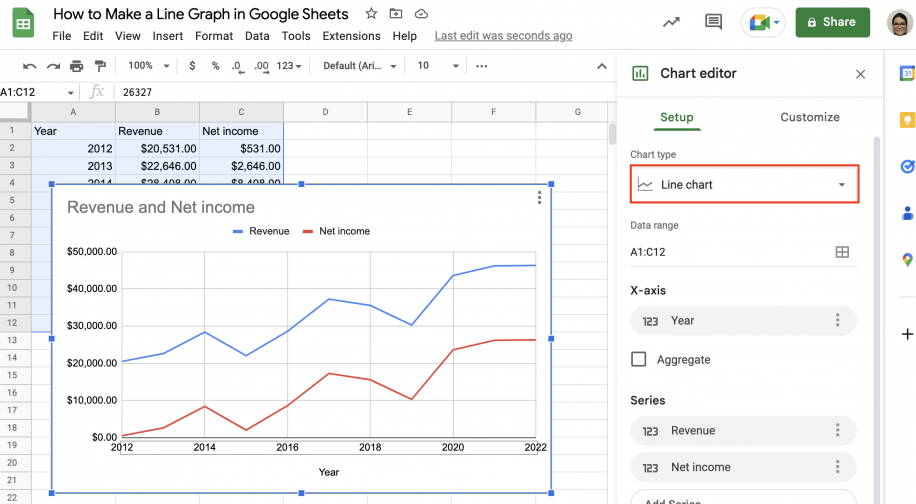Open the Extensions menu
Viewport: 916px width, 504px height.
point(351,36)
